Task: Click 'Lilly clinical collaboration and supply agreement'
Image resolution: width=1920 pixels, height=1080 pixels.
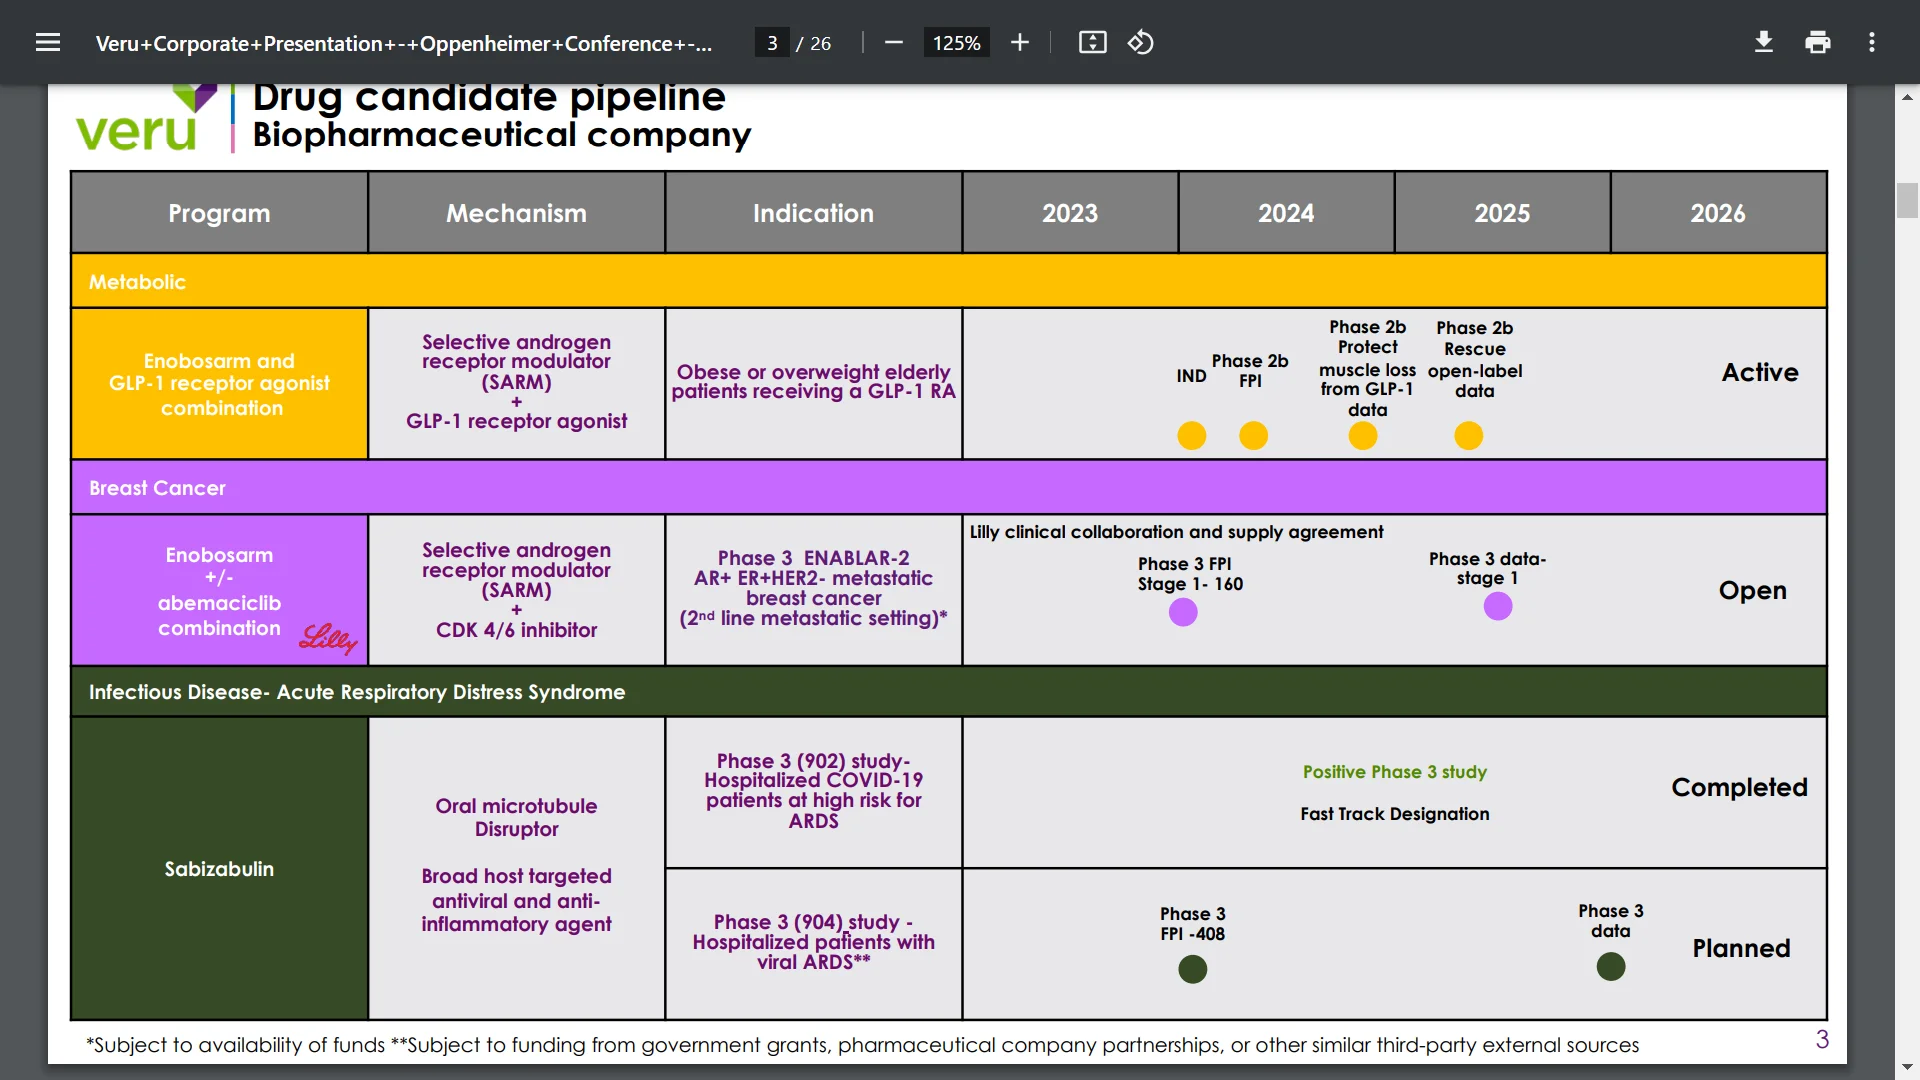Action: 1176,532
